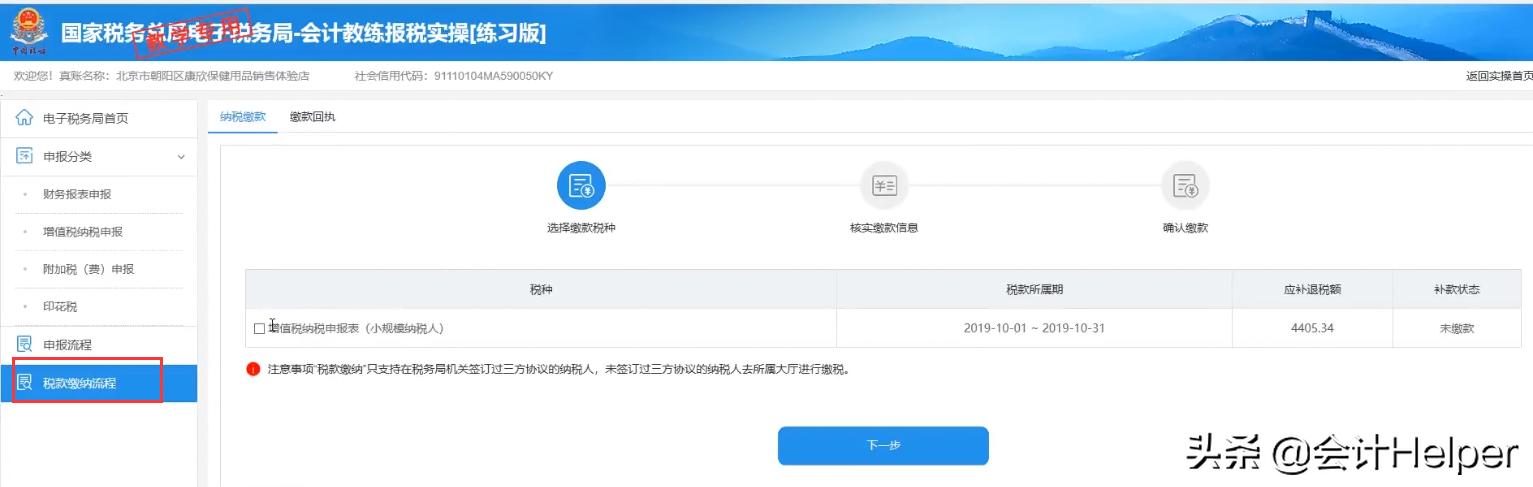The height and width of the screenshot is (487, 1533).
Task: Click the home icon beside 电子税务局首页
Action: pyautogui.click(x=25, y=118)
